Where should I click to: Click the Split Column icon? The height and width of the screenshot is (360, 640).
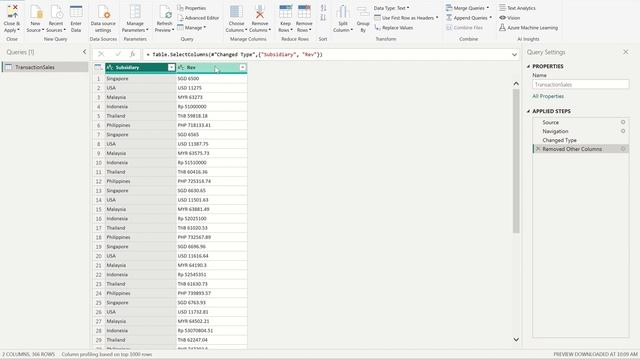[343, 12]
